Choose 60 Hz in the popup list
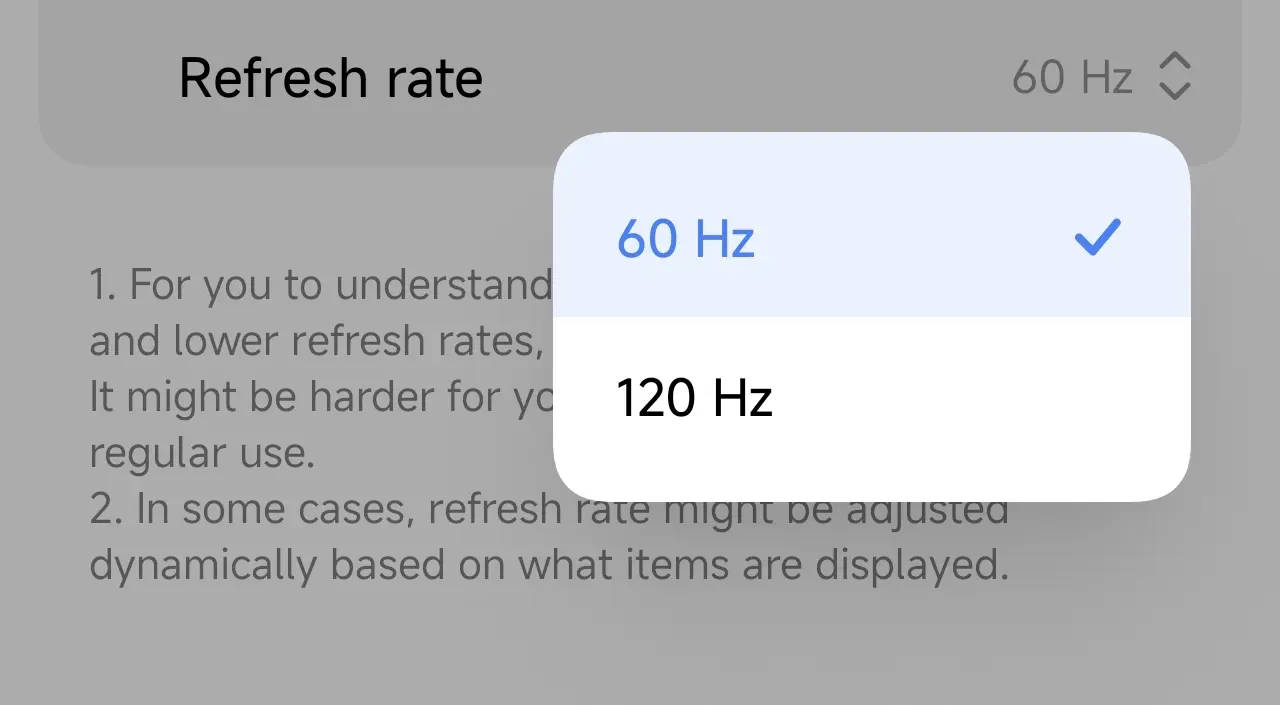Viewport: 1280px width, 705px height. pos(686,240)
